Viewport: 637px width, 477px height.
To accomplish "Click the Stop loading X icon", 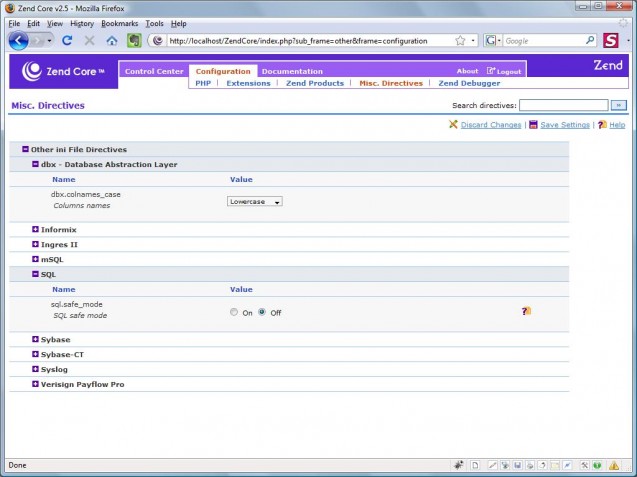I will pyautogui.click(x=89, y=41).
